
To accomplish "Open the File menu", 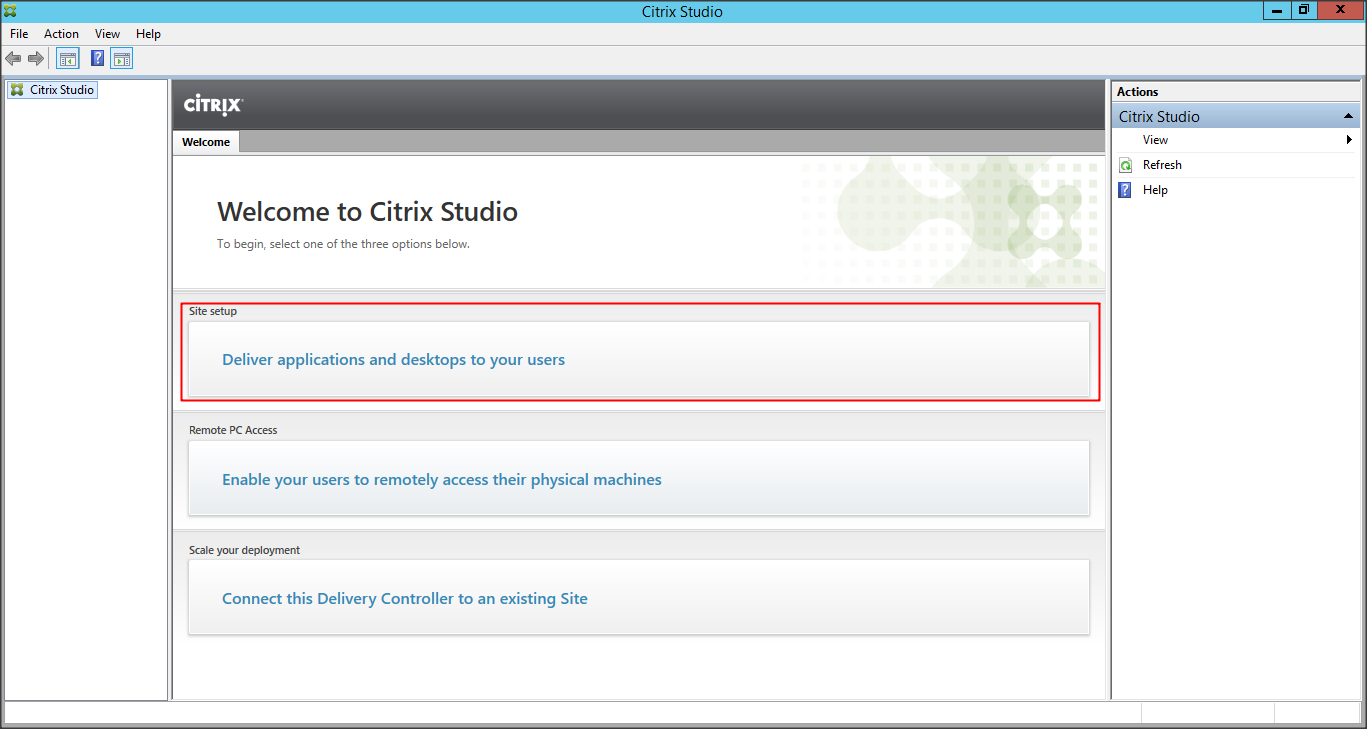I will [x=19, y=34].
